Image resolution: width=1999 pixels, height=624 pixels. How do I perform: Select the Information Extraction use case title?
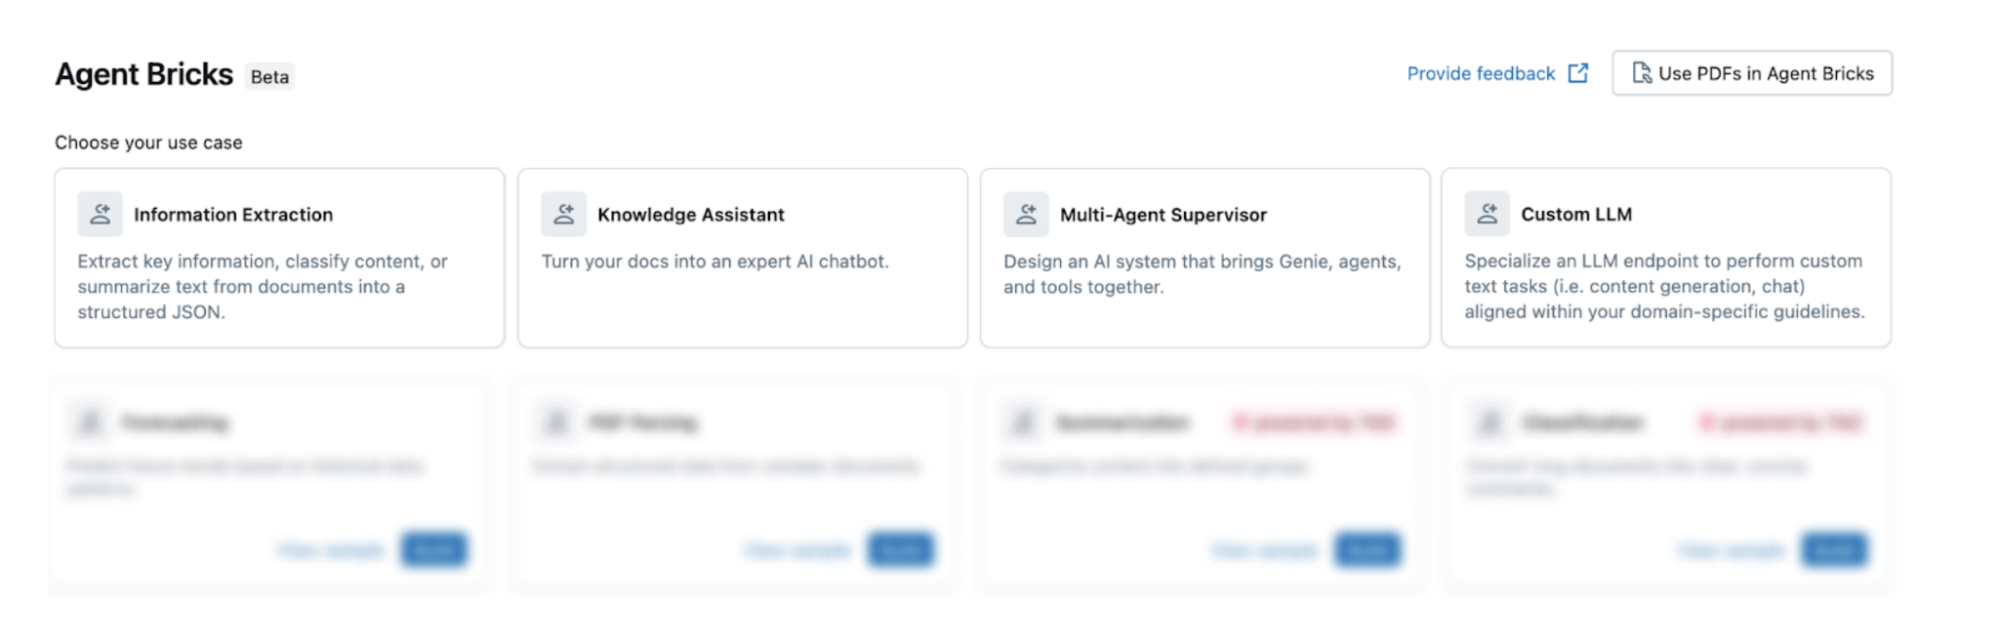pyautogui.click(x=233, y=215)
